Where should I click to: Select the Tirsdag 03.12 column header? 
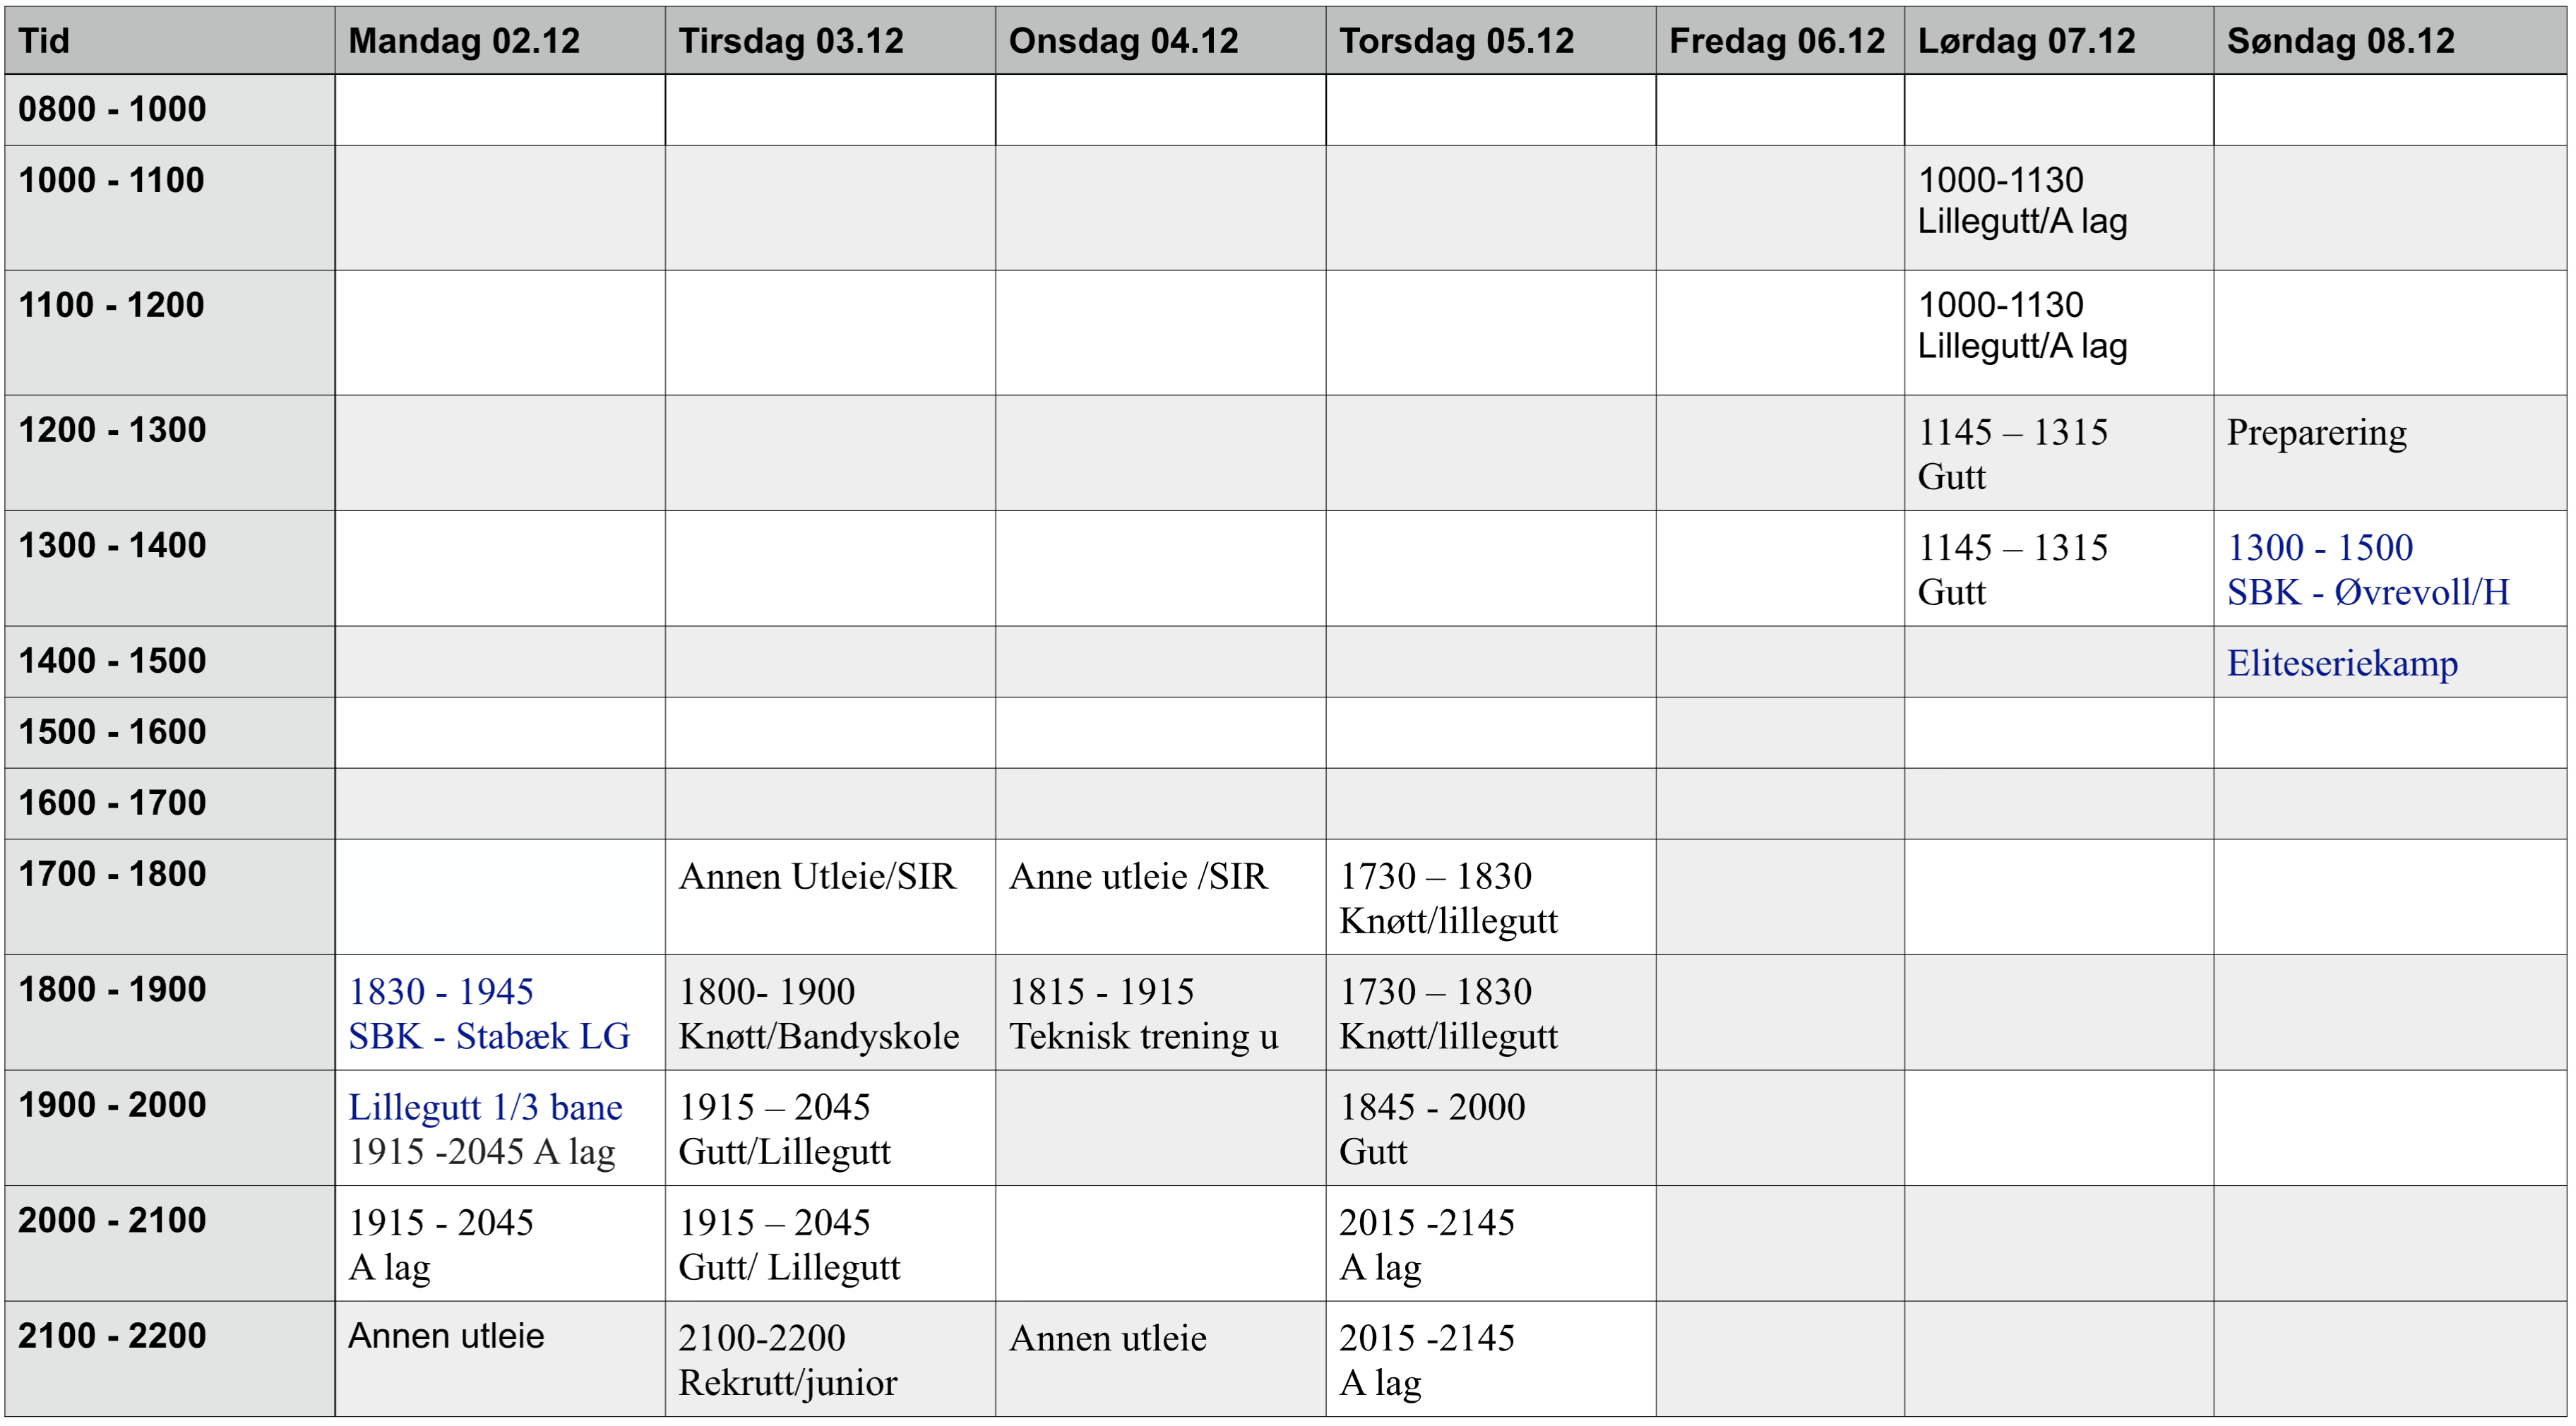coord(791,41)
